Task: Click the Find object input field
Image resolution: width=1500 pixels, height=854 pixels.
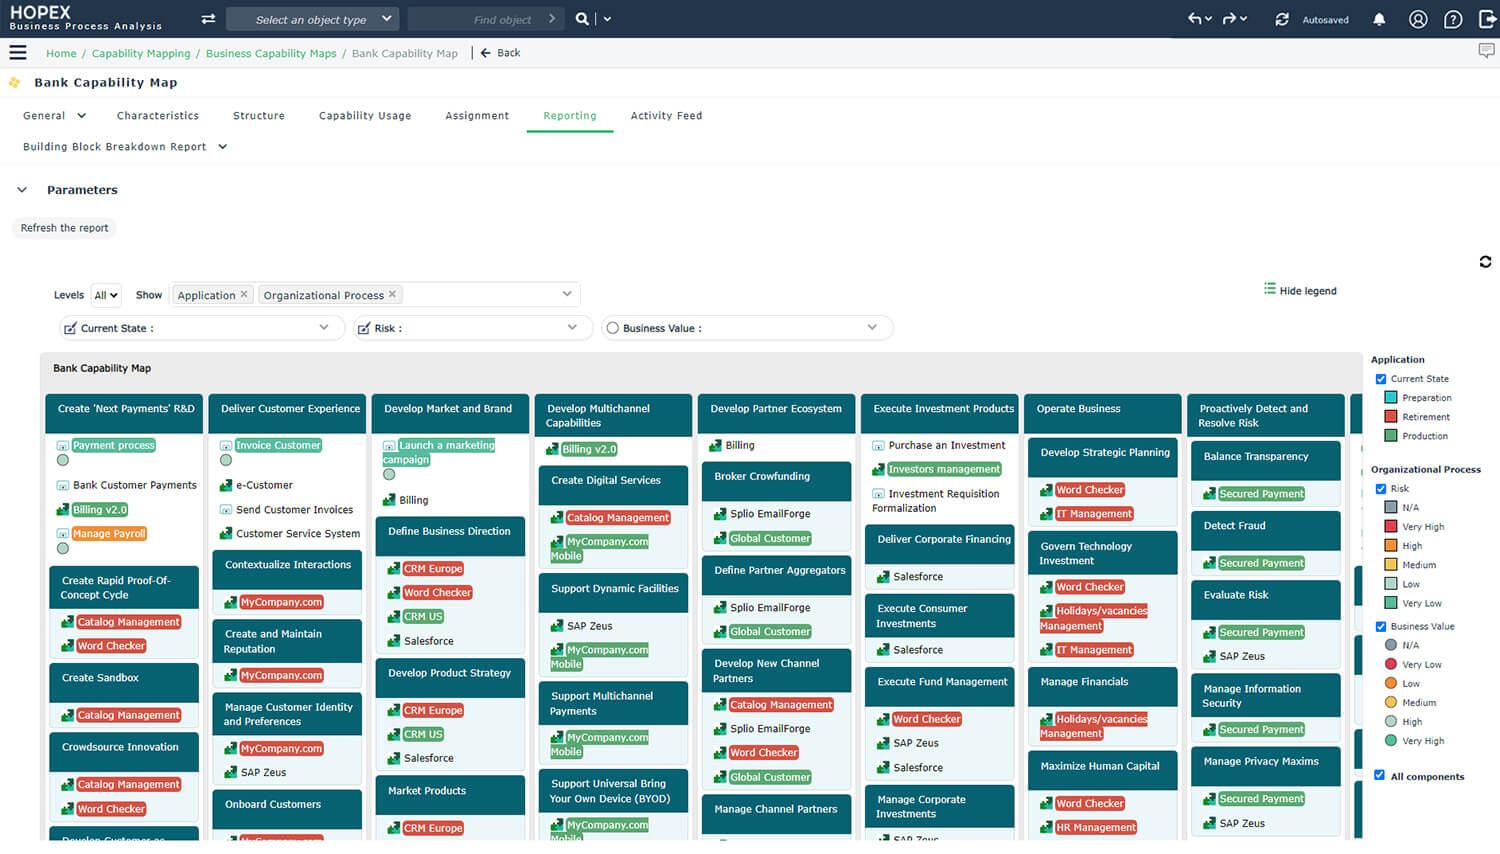Action: (x=485, y=19)
